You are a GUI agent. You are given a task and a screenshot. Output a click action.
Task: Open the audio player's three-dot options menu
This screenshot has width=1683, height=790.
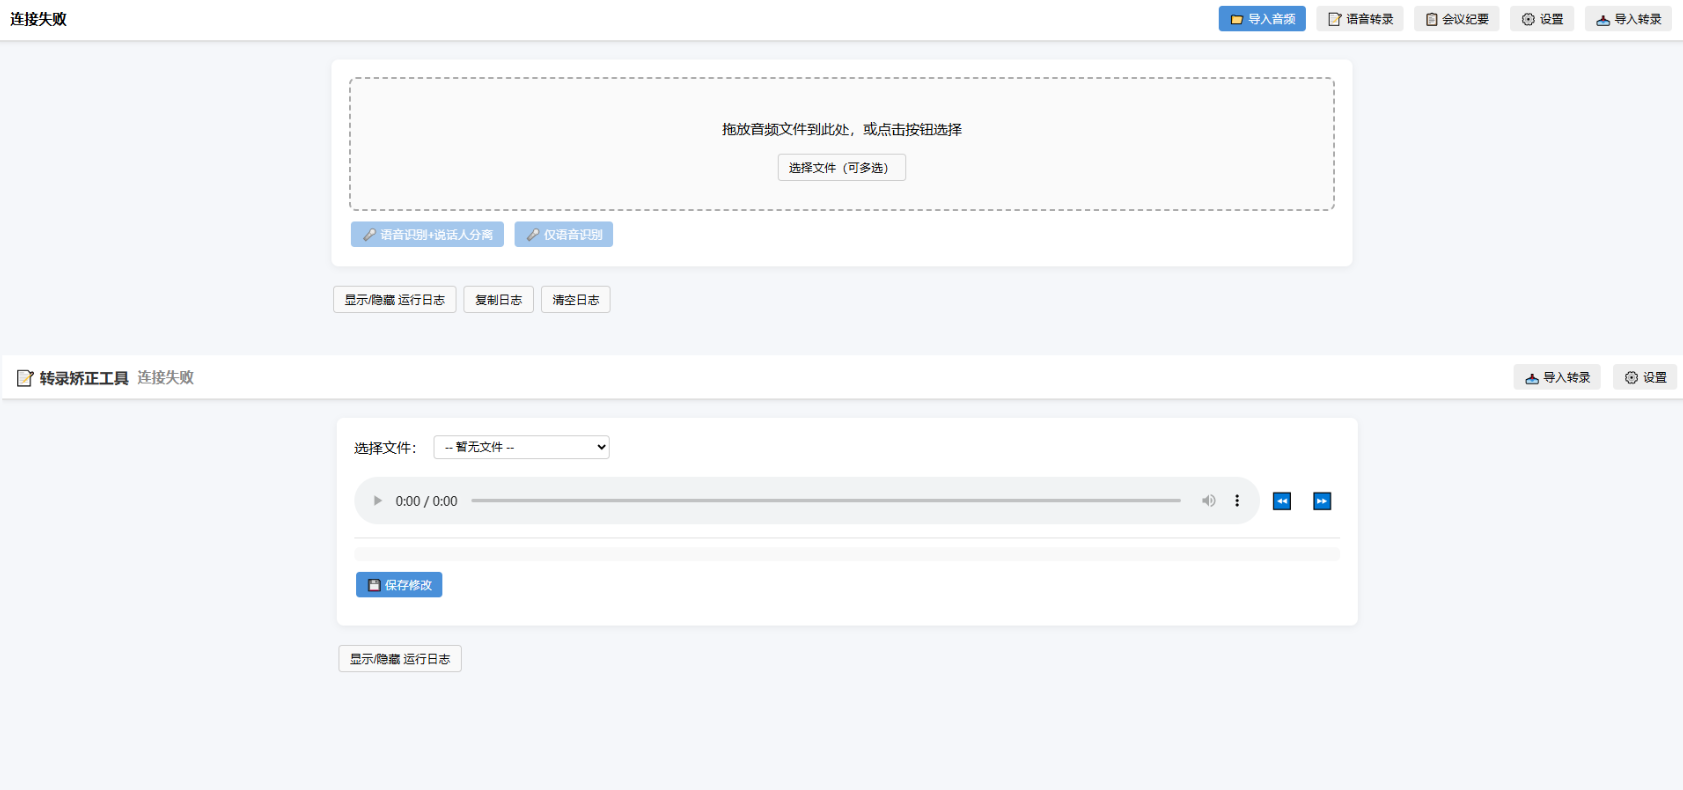1237,501
